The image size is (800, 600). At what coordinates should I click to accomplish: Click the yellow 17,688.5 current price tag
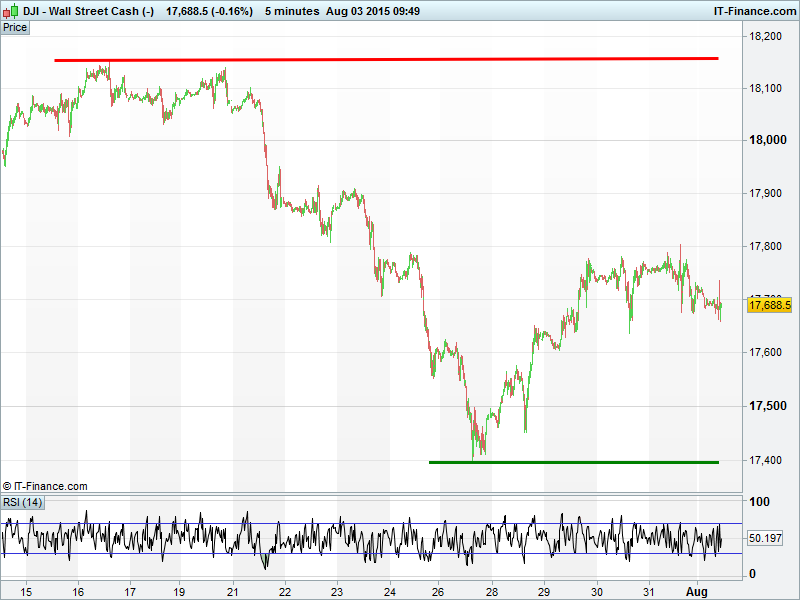point(769,305)
